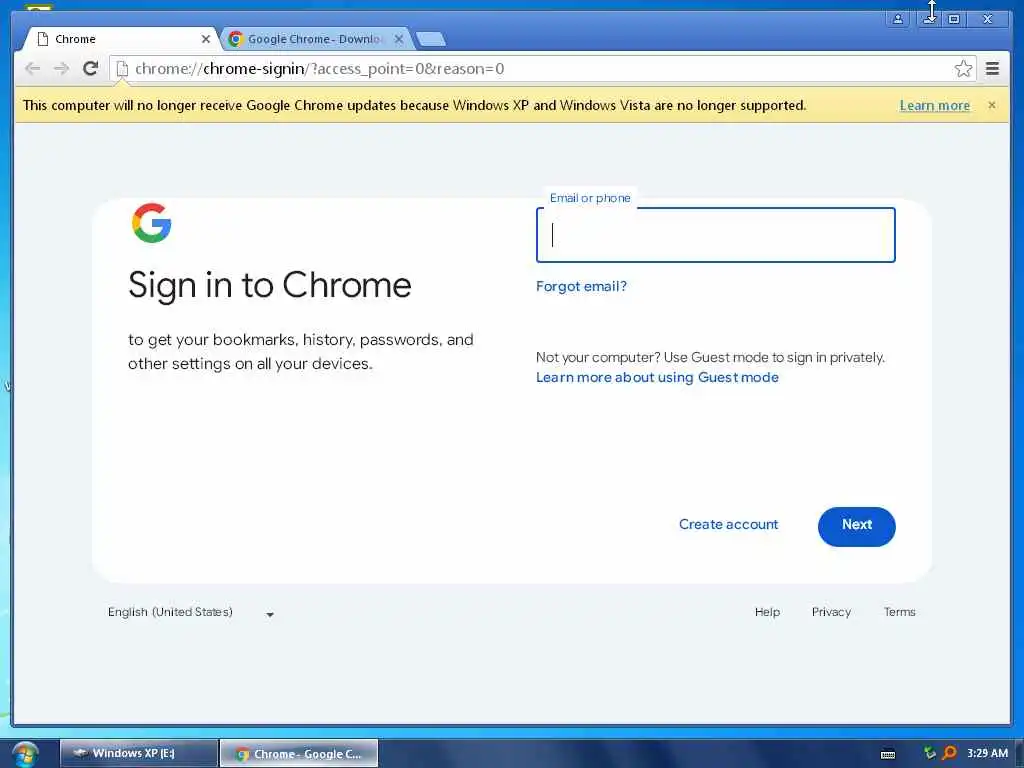Bookmark this page with the star icon
This screenshot has width=1024, height=768.
pos(963,69)
